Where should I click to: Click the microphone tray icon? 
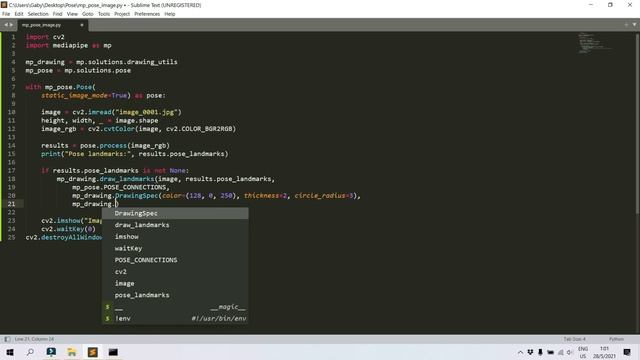[540, 352]
